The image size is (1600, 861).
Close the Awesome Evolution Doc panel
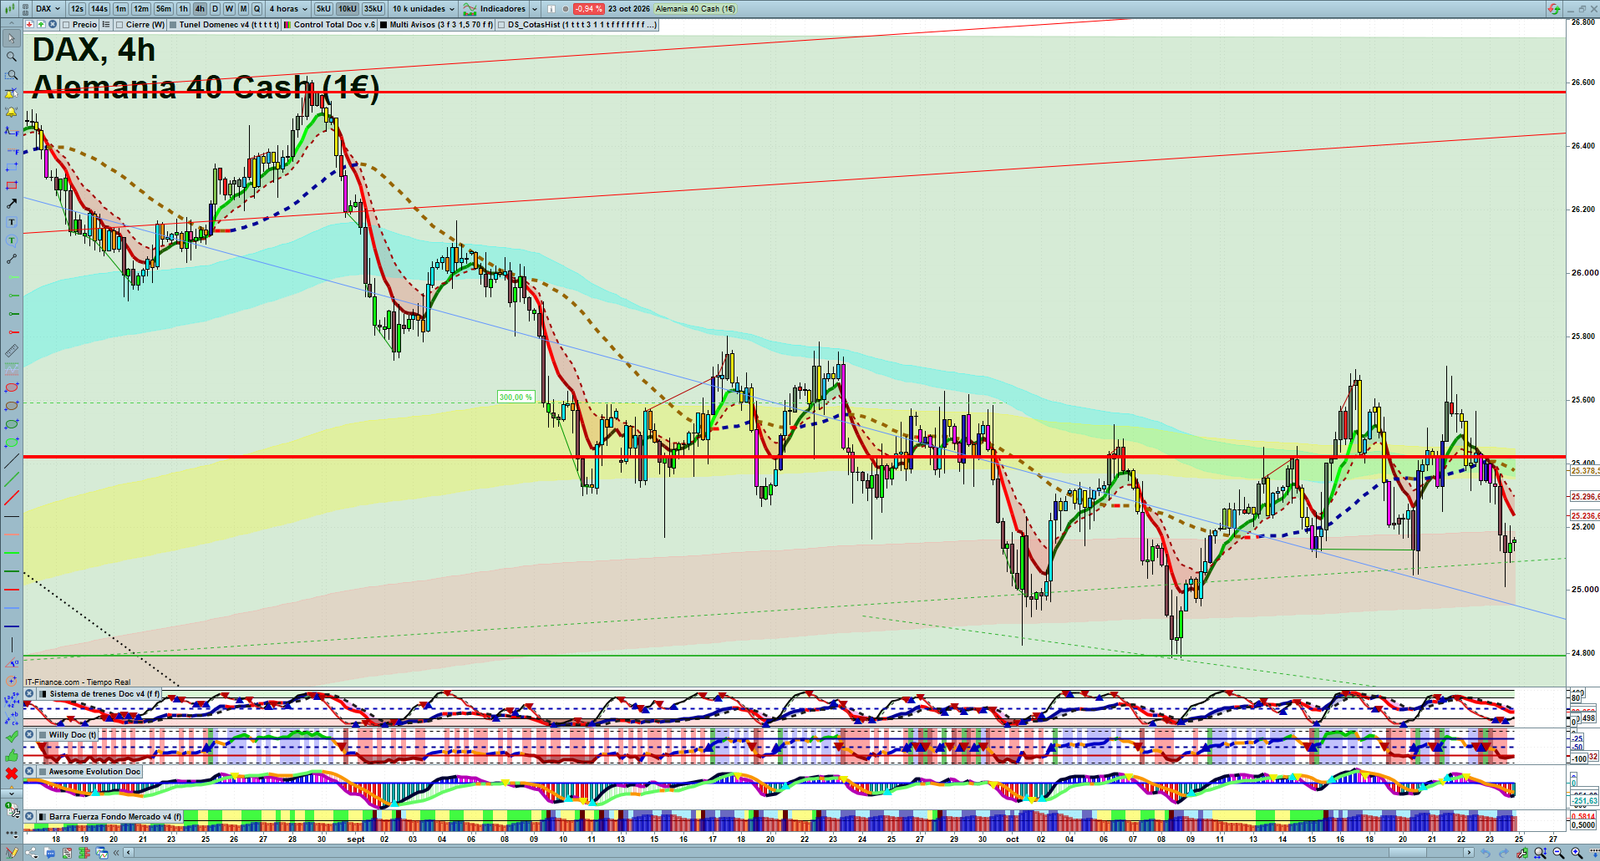(29, 771)
